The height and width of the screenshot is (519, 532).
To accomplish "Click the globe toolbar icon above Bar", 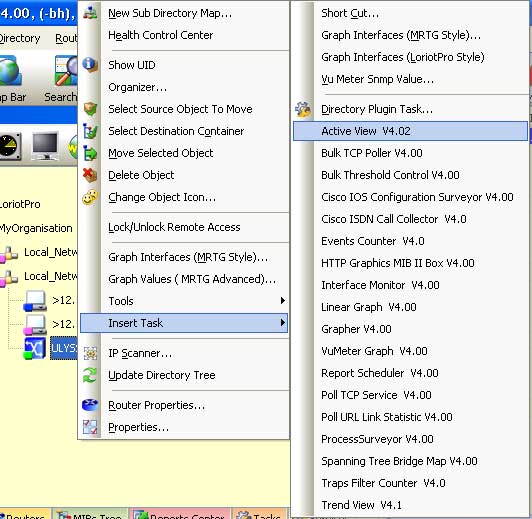I will 10,71.
